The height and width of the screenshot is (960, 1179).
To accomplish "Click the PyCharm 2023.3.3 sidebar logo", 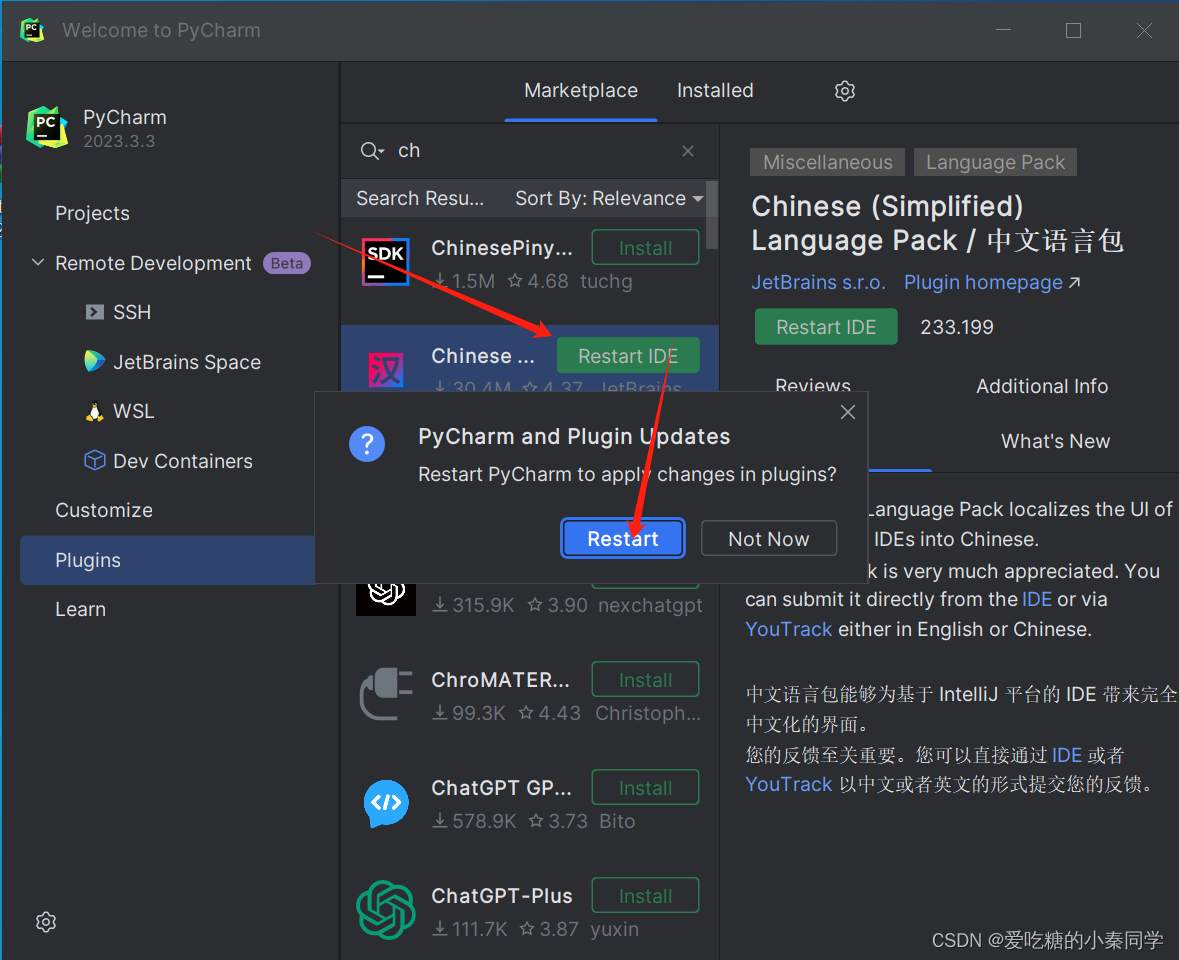I will click(x=47, y=127).
